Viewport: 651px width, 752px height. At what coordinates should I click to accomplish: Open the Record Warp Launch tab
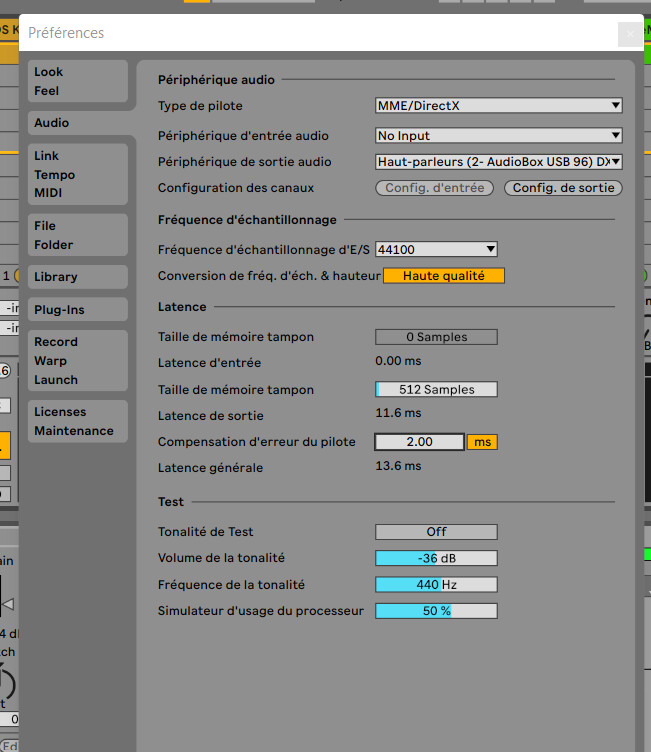(78, 361)
